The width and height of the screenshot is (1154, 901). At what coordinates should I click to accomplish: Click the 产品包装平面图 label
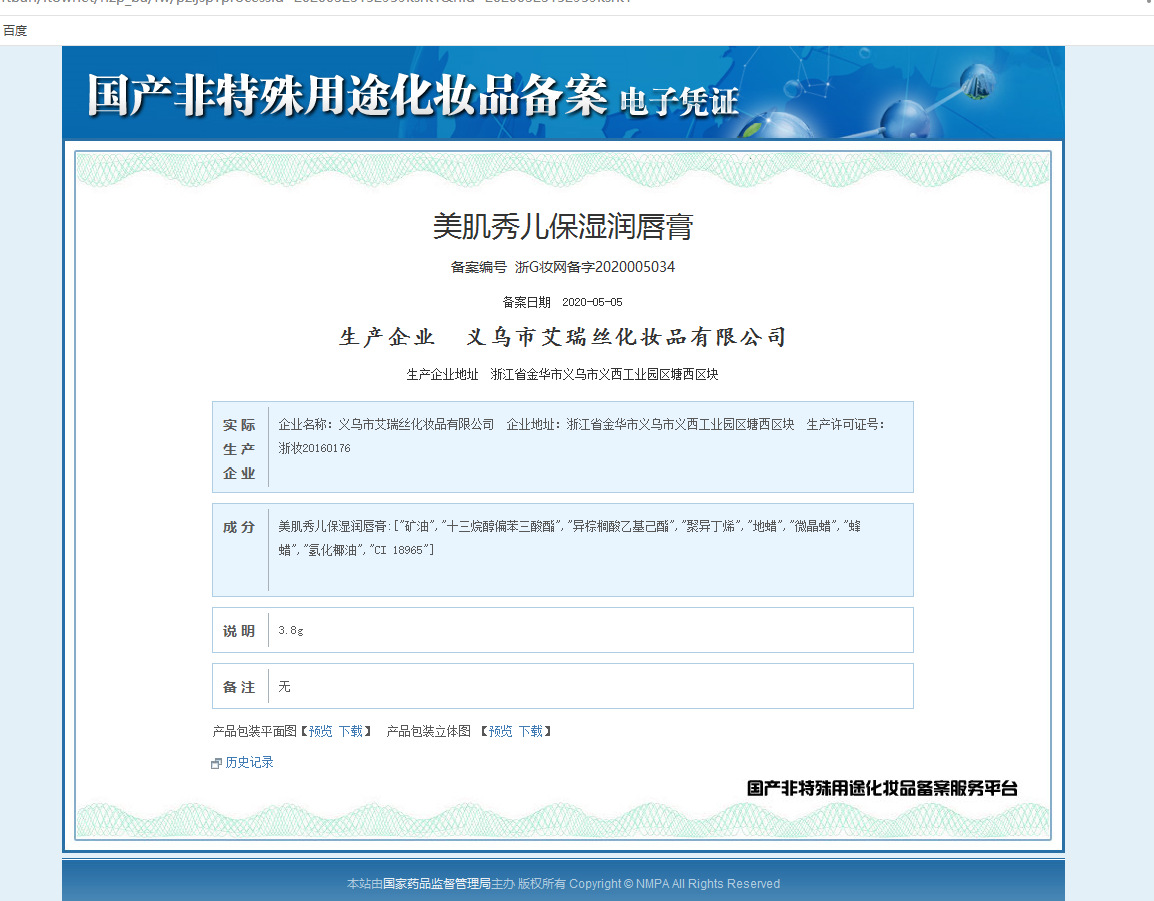pyautogui.click(x=255, y=731)
